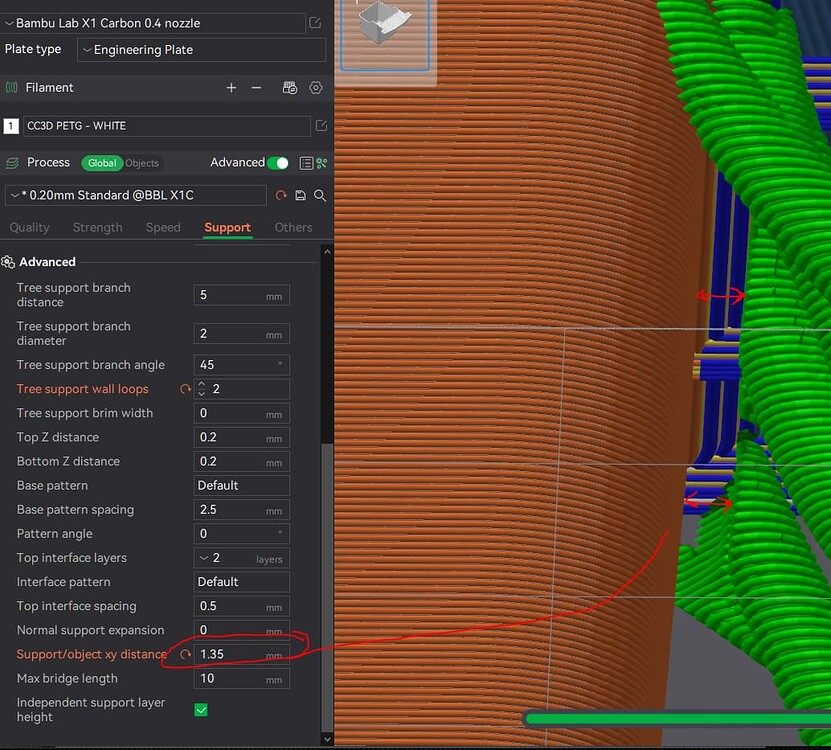The image size is (831, 750).
Task: Click the Tree support branch angle field
Action: 242,365
